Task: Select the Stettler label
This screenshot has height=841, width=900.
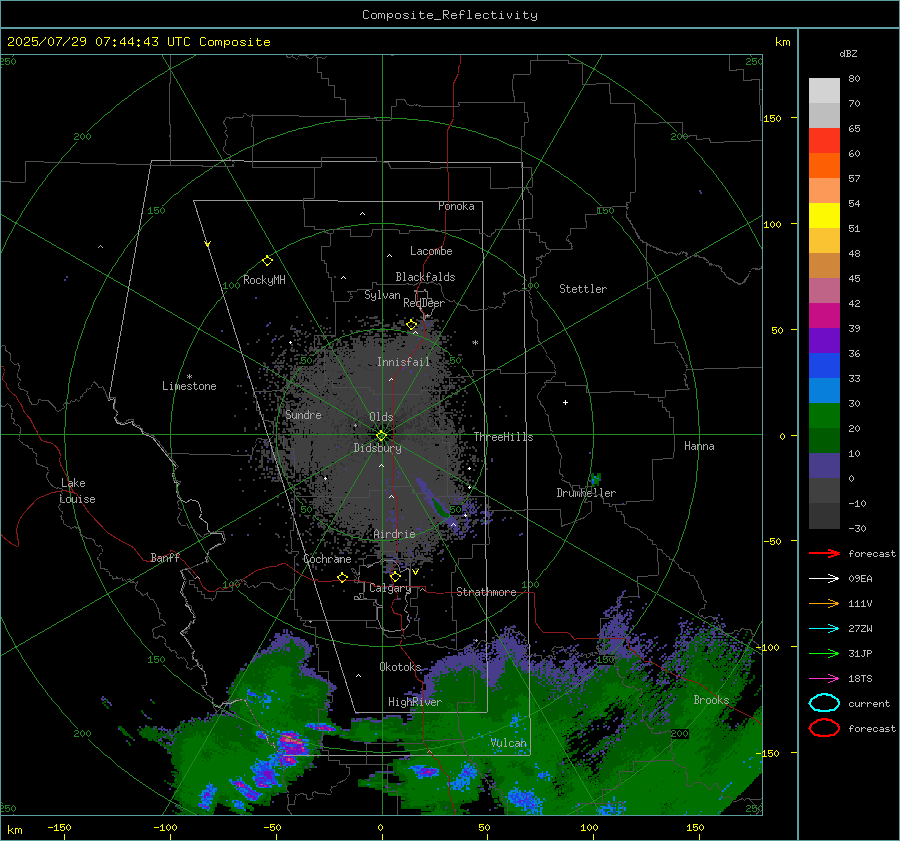Action: tap(583, 289)
